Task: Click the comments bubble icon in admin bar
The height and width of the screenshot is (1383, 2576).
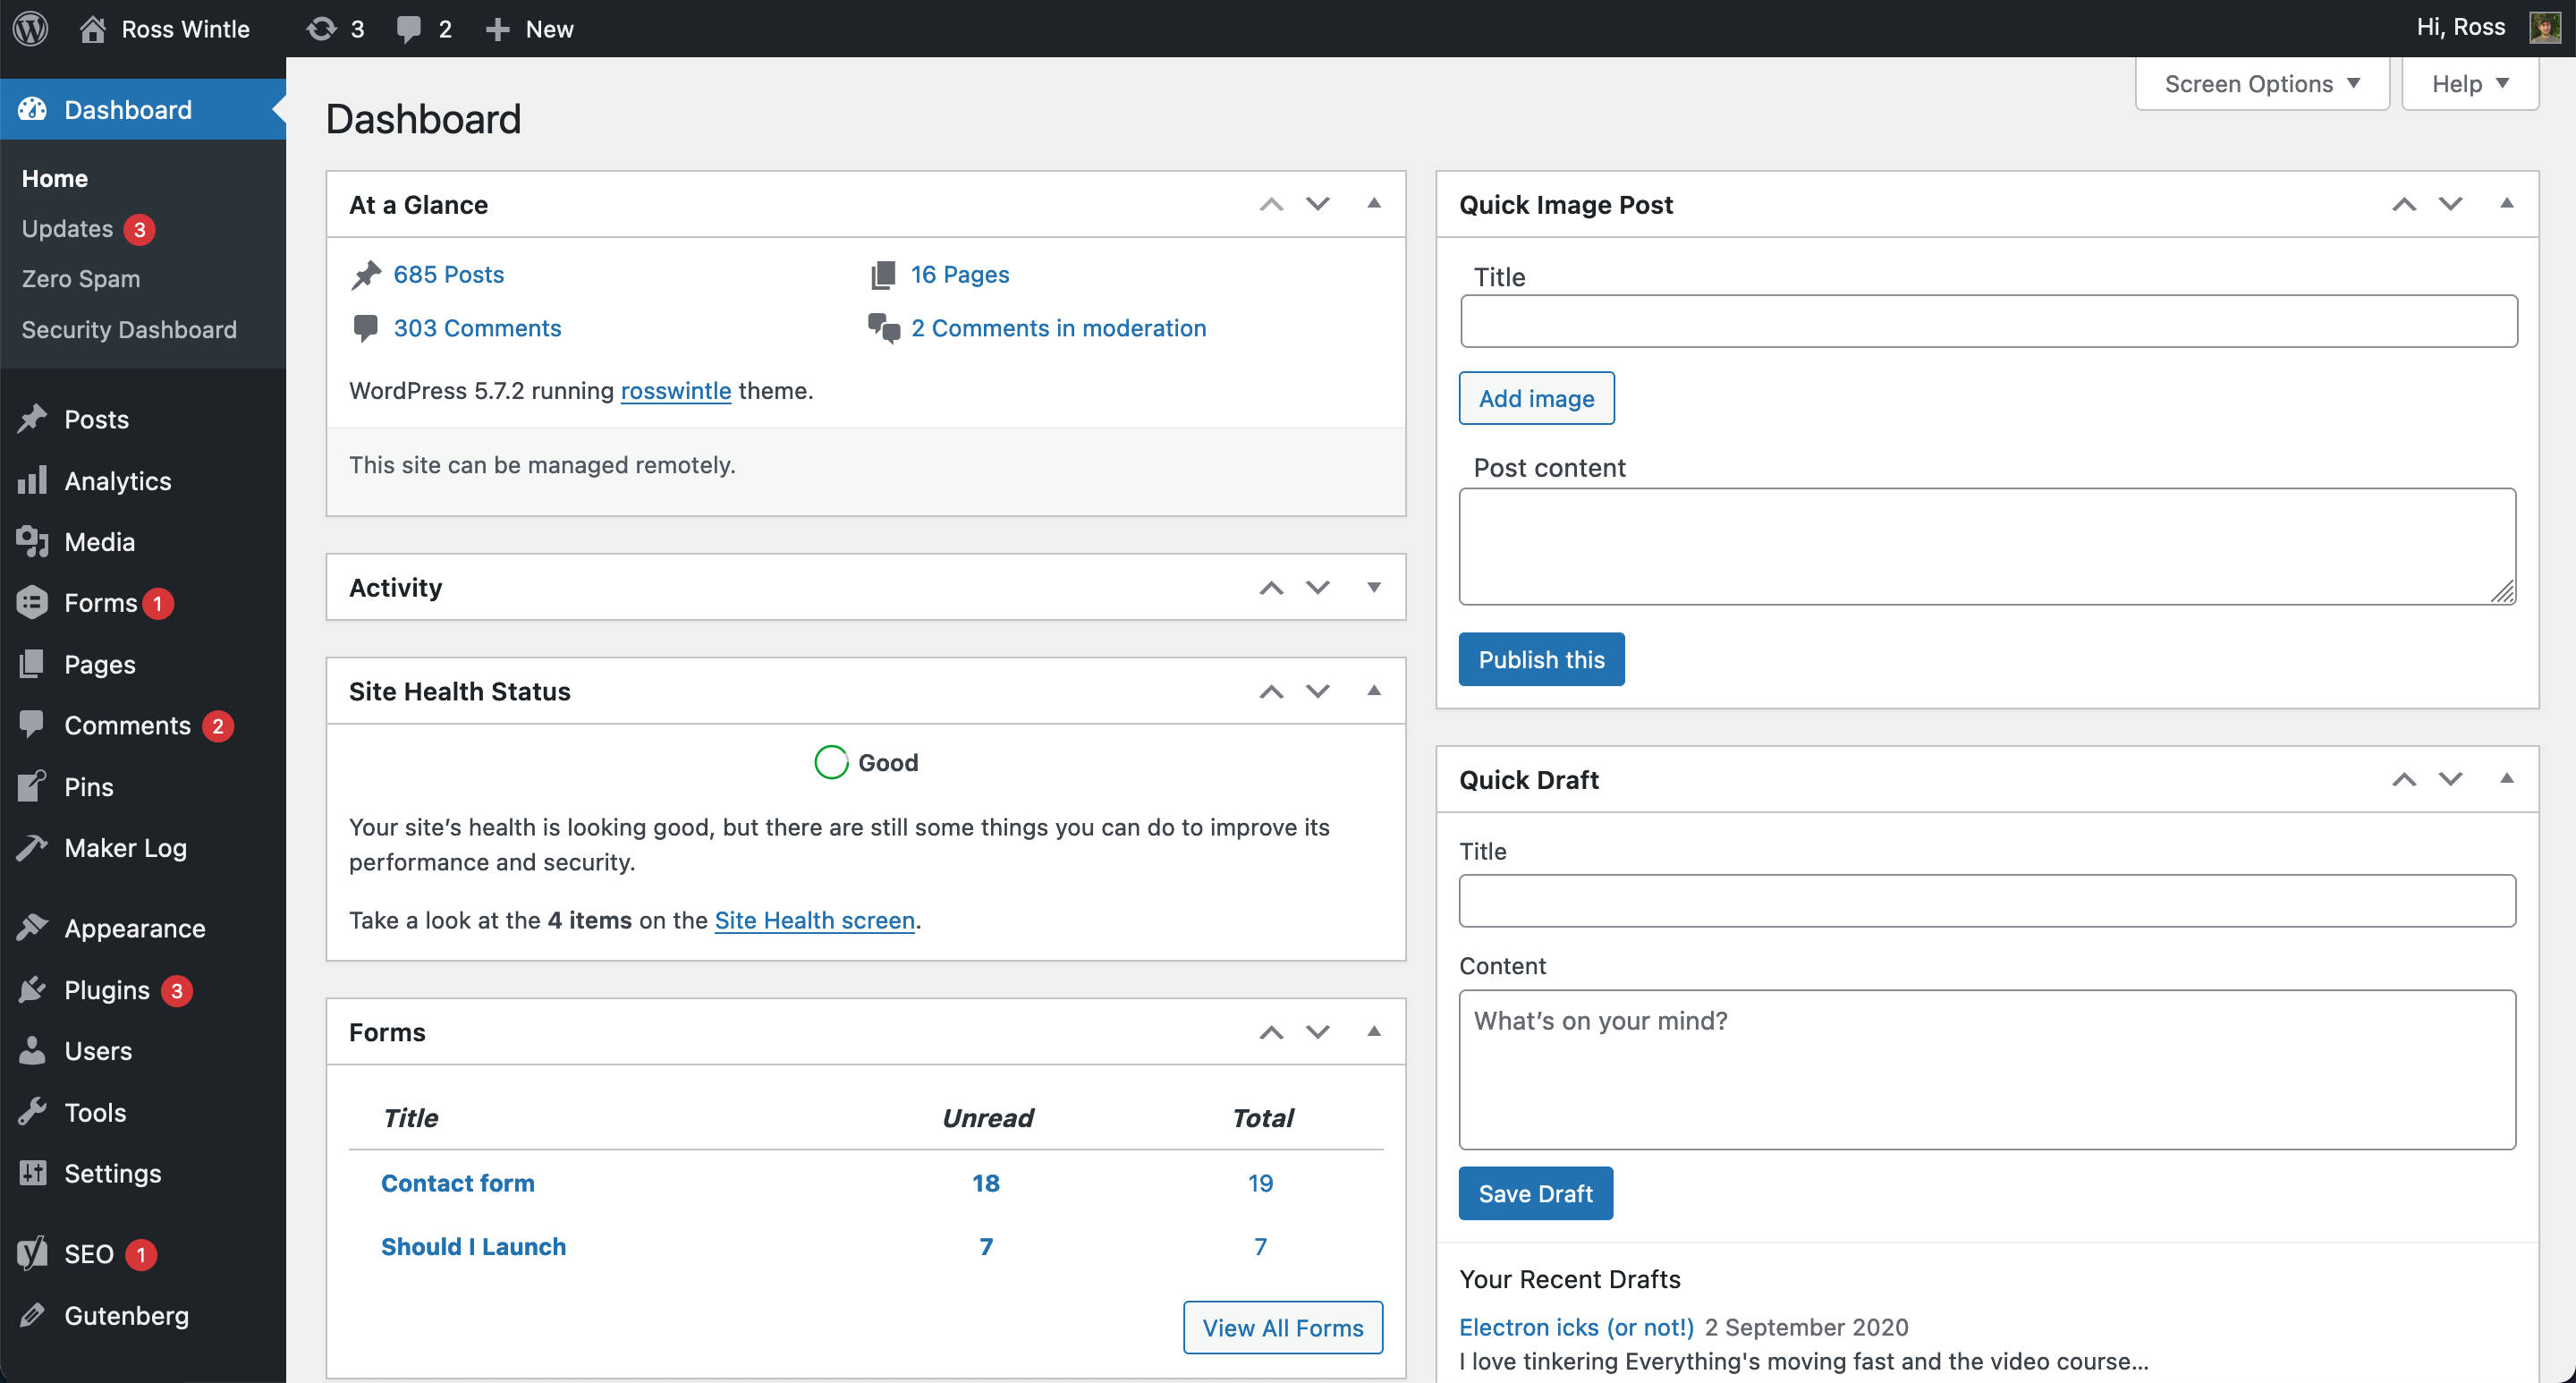Action: coord(408,28)
